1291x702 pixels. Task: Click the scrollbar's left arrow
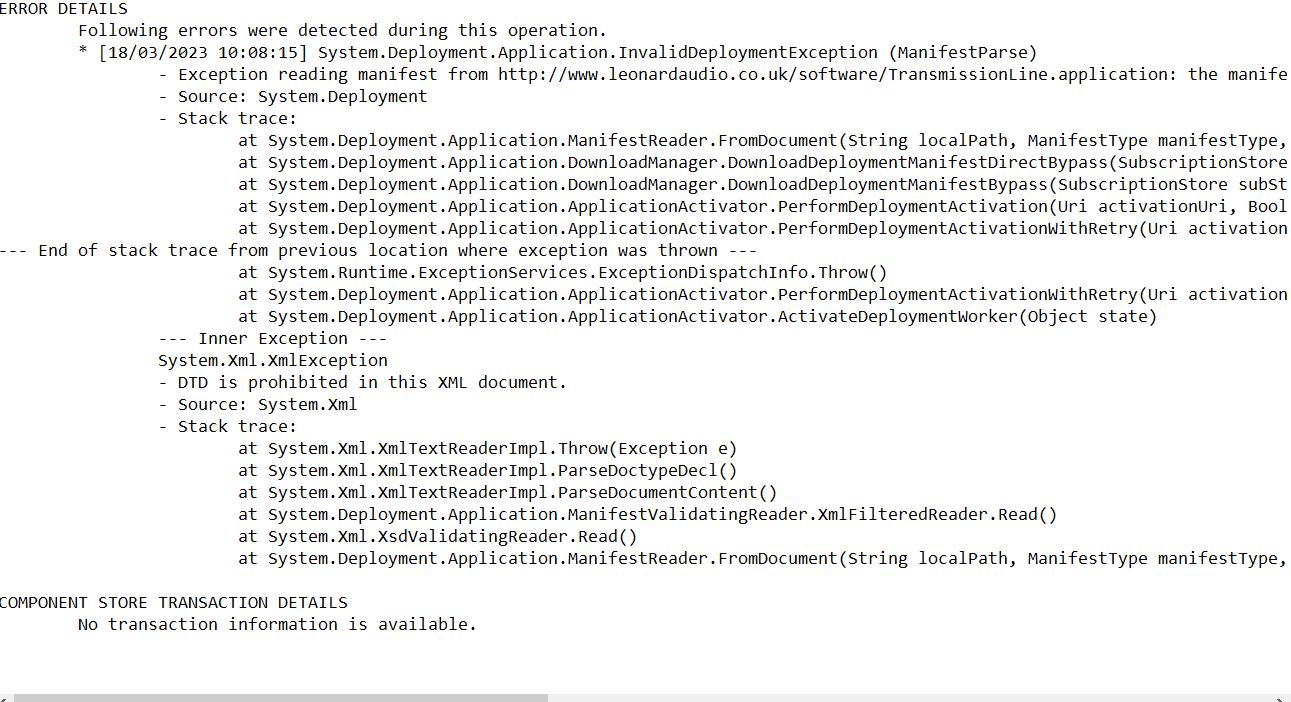(4, 698)
